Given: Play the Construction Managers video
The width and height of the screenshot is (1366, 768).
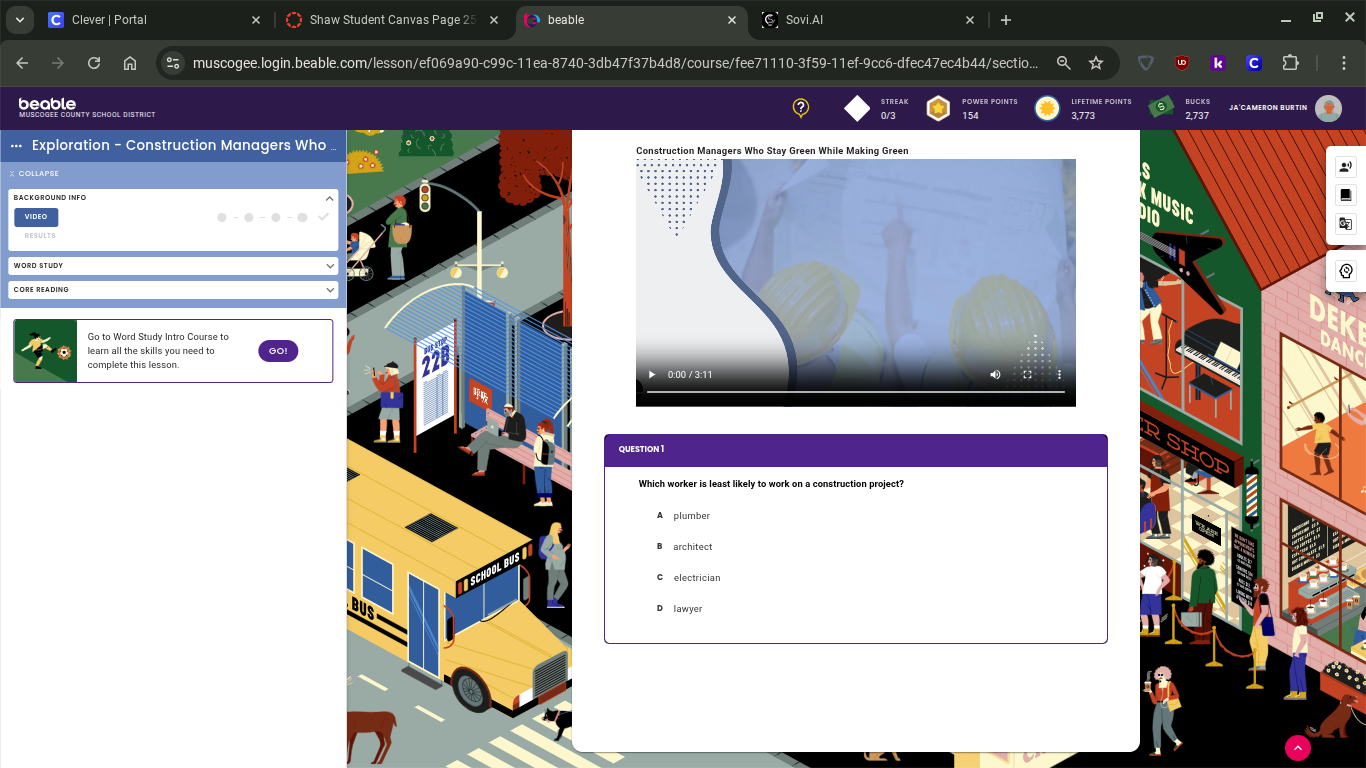Looking at the screenshot, I should (x=651, y=374).
